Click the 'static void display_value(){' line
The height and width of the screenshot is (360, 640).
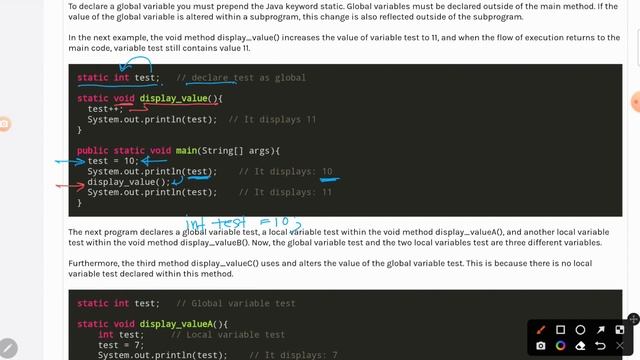tap(150, 98)
